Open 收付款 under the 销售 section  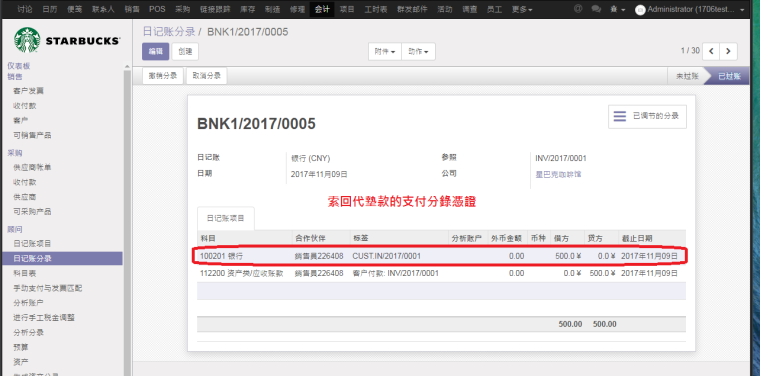coord(25,106)
